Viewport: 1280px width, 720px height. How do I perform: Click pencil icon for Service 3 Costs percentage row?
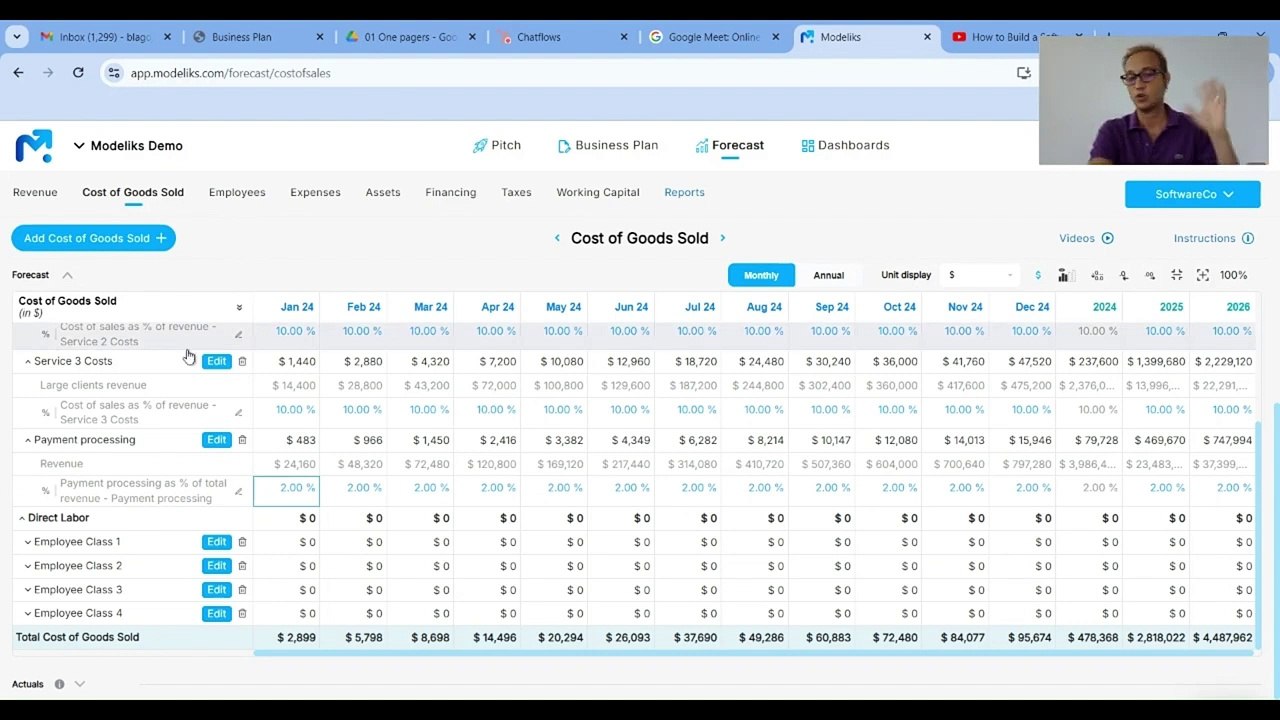point(238,412)
